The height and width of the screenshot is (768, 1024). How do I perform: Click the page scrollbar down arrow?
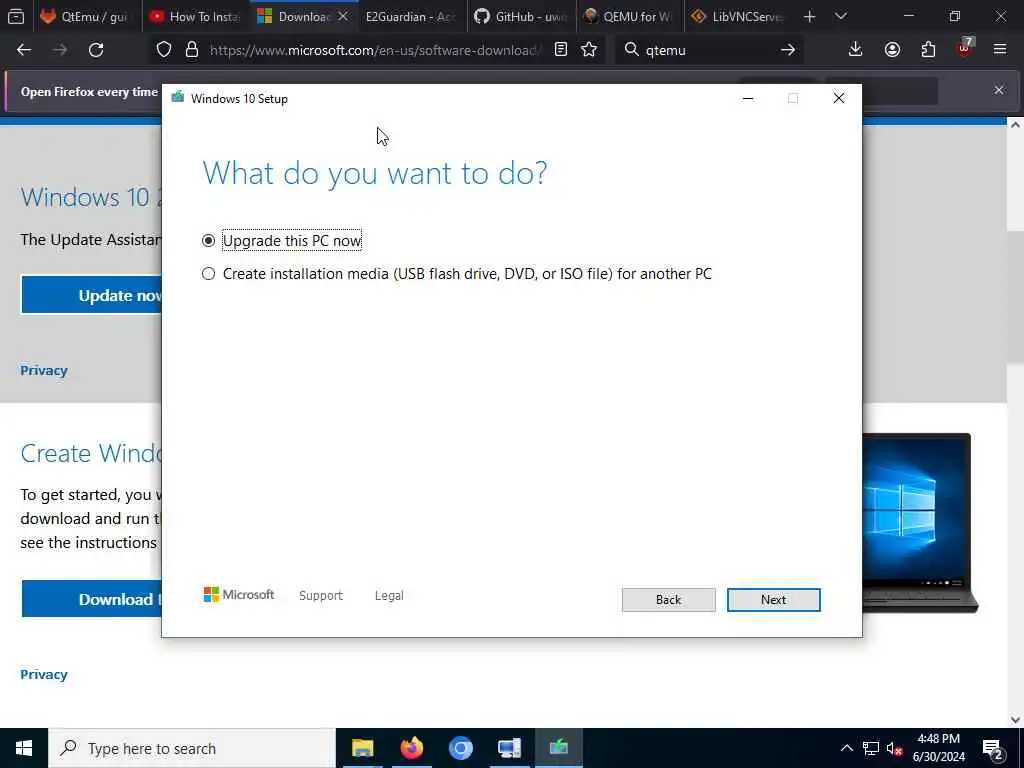coord(1015,720)
